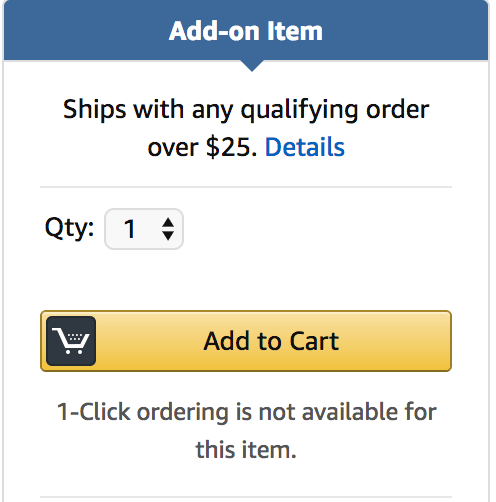Screen dimensions: 496x502
Task: Click the Ships with any qualifying order text
Action: pyautogui.click(x=246, y=110)
